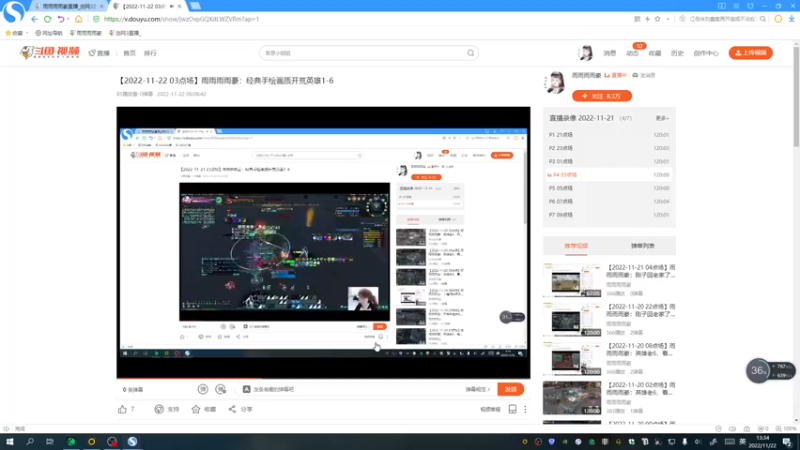Send danmaku with orange 发送 button
The height and width of the screenshot is (450, 800).
pyautogui.click(x=511, y=389)
